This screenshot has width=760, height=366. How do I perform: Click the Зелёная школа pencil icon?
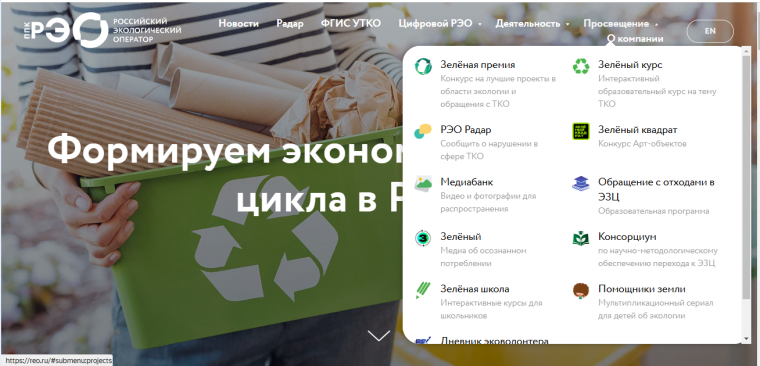pos(423,290)
